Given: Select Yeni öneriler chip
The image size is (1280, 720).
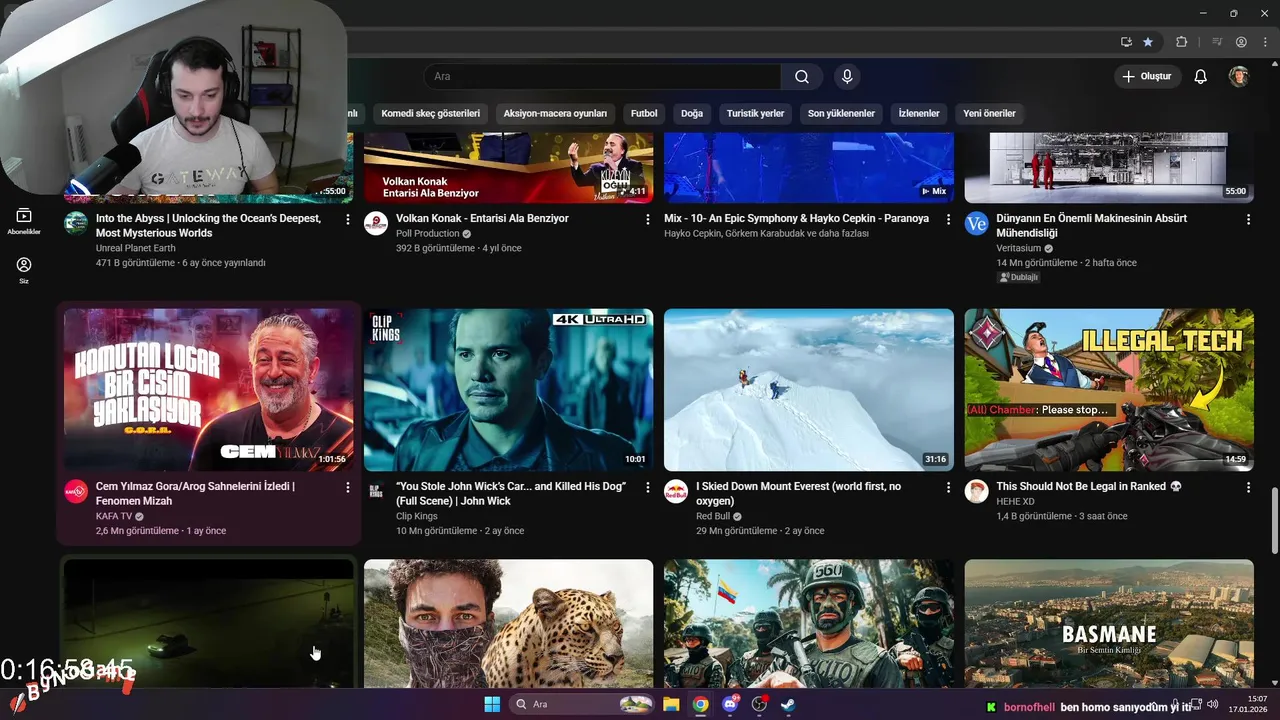Looking at the screenshot, I should (x=989, y=114).
